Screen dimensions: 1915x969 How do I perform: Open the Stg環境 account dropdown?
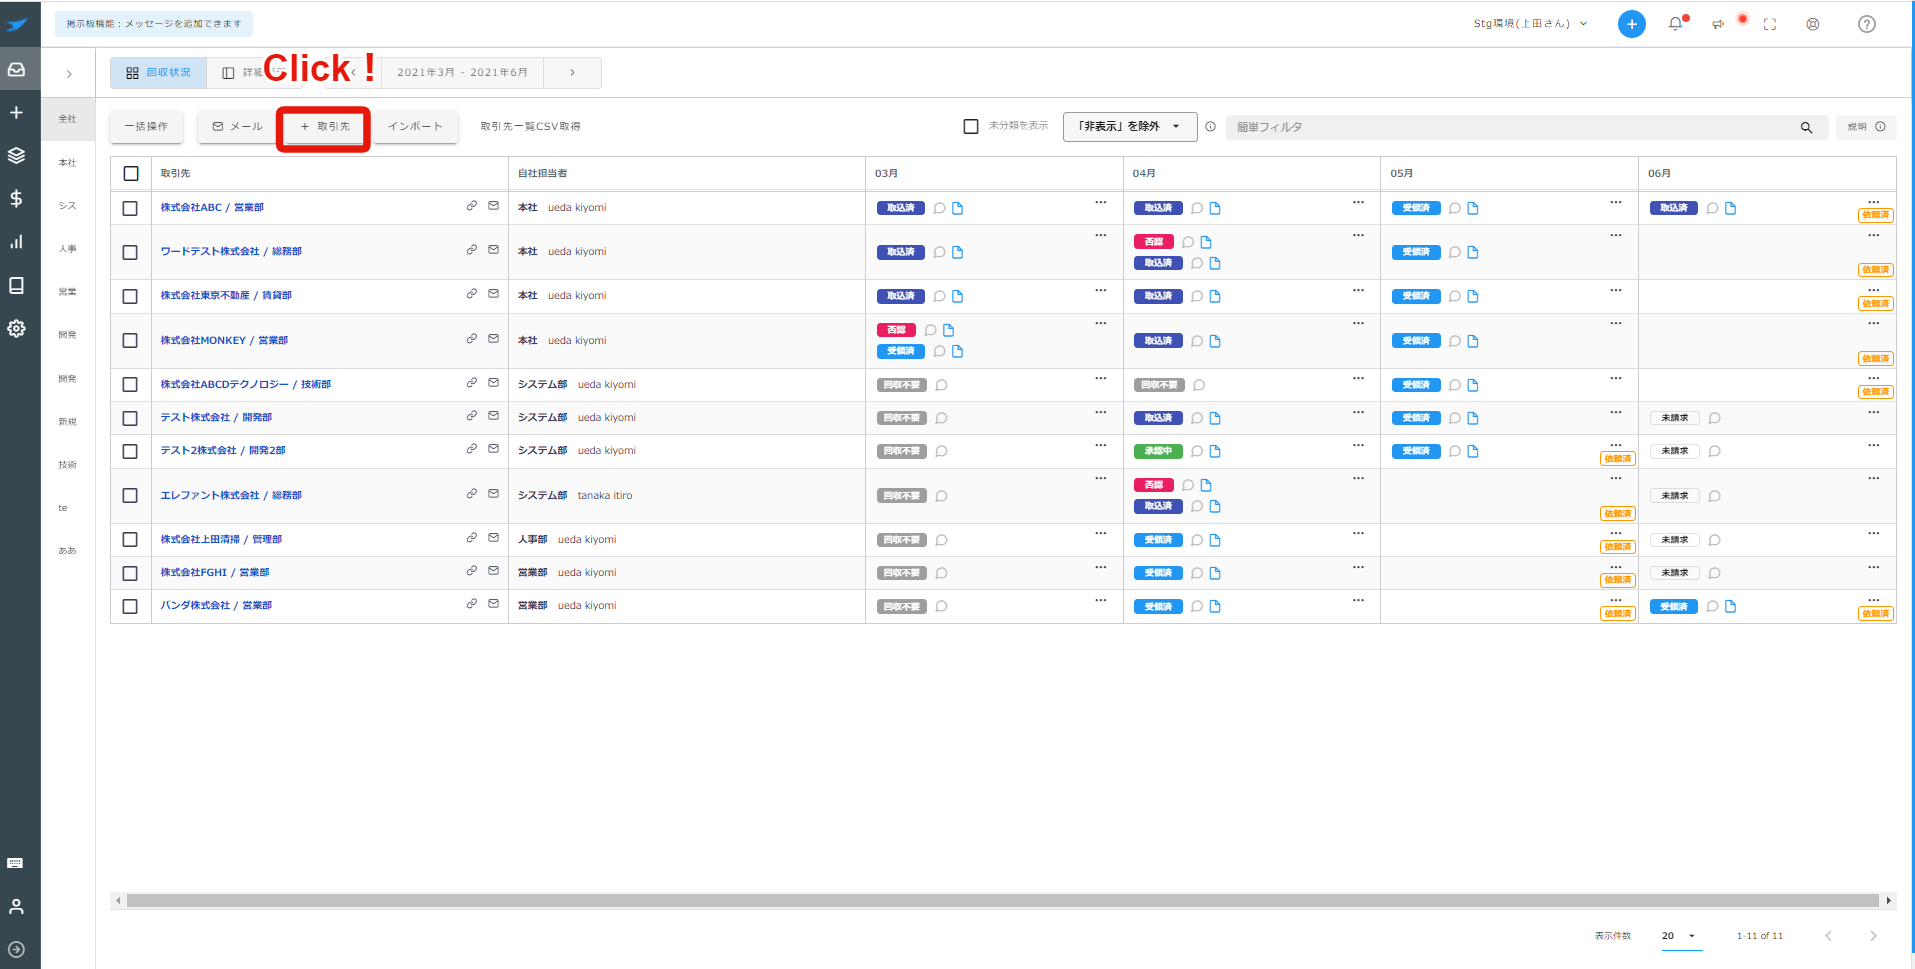(x=1530, y=24)
